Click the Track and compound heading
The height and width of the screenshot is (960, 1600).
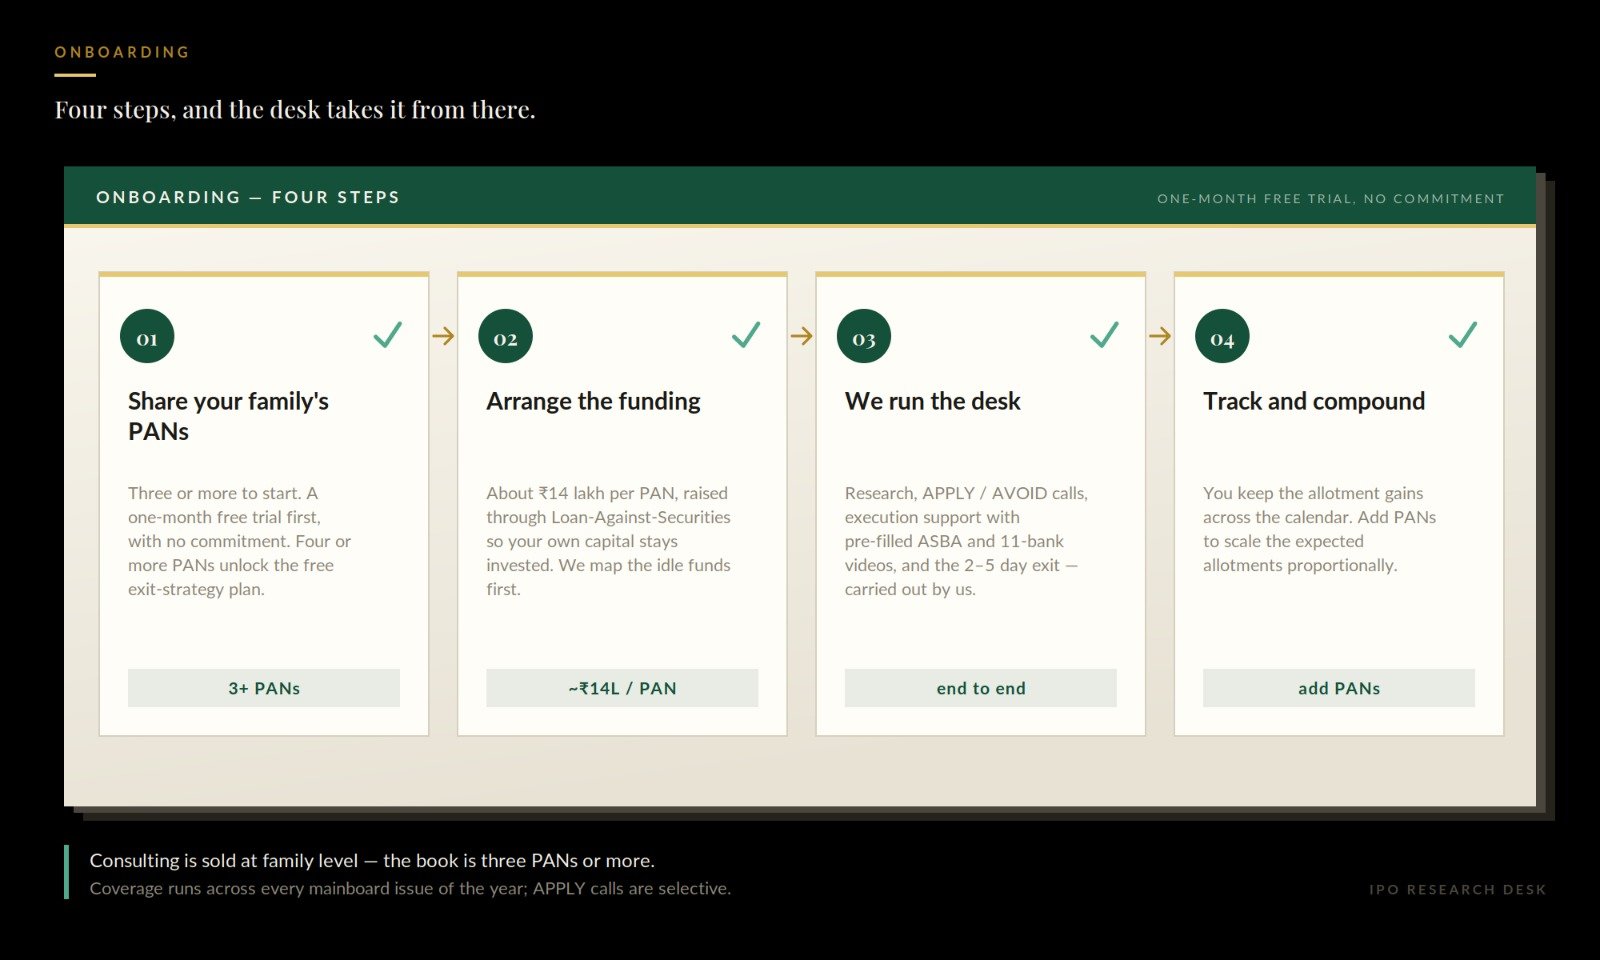pos(1314,401)
